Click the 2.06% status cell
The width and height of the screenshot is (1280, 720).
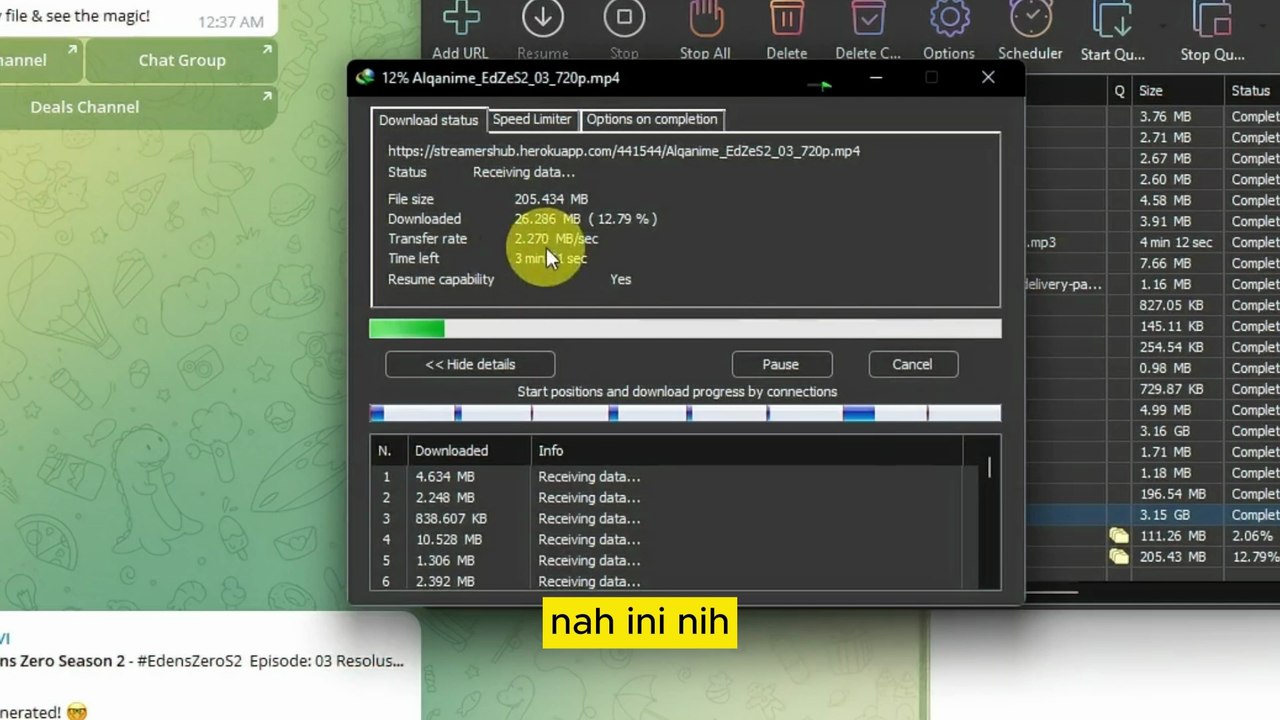1252,536
